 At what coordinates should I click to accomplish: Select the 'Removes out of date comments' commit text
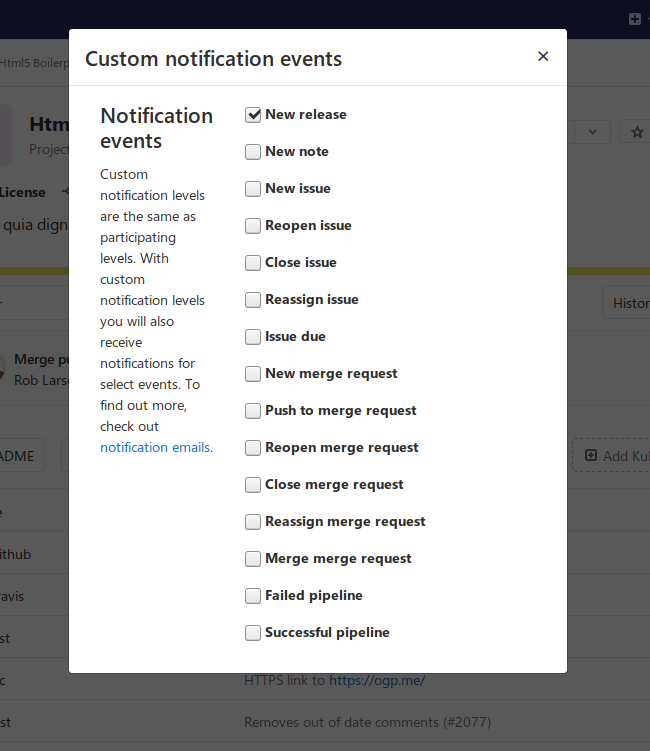pos(367,722)
